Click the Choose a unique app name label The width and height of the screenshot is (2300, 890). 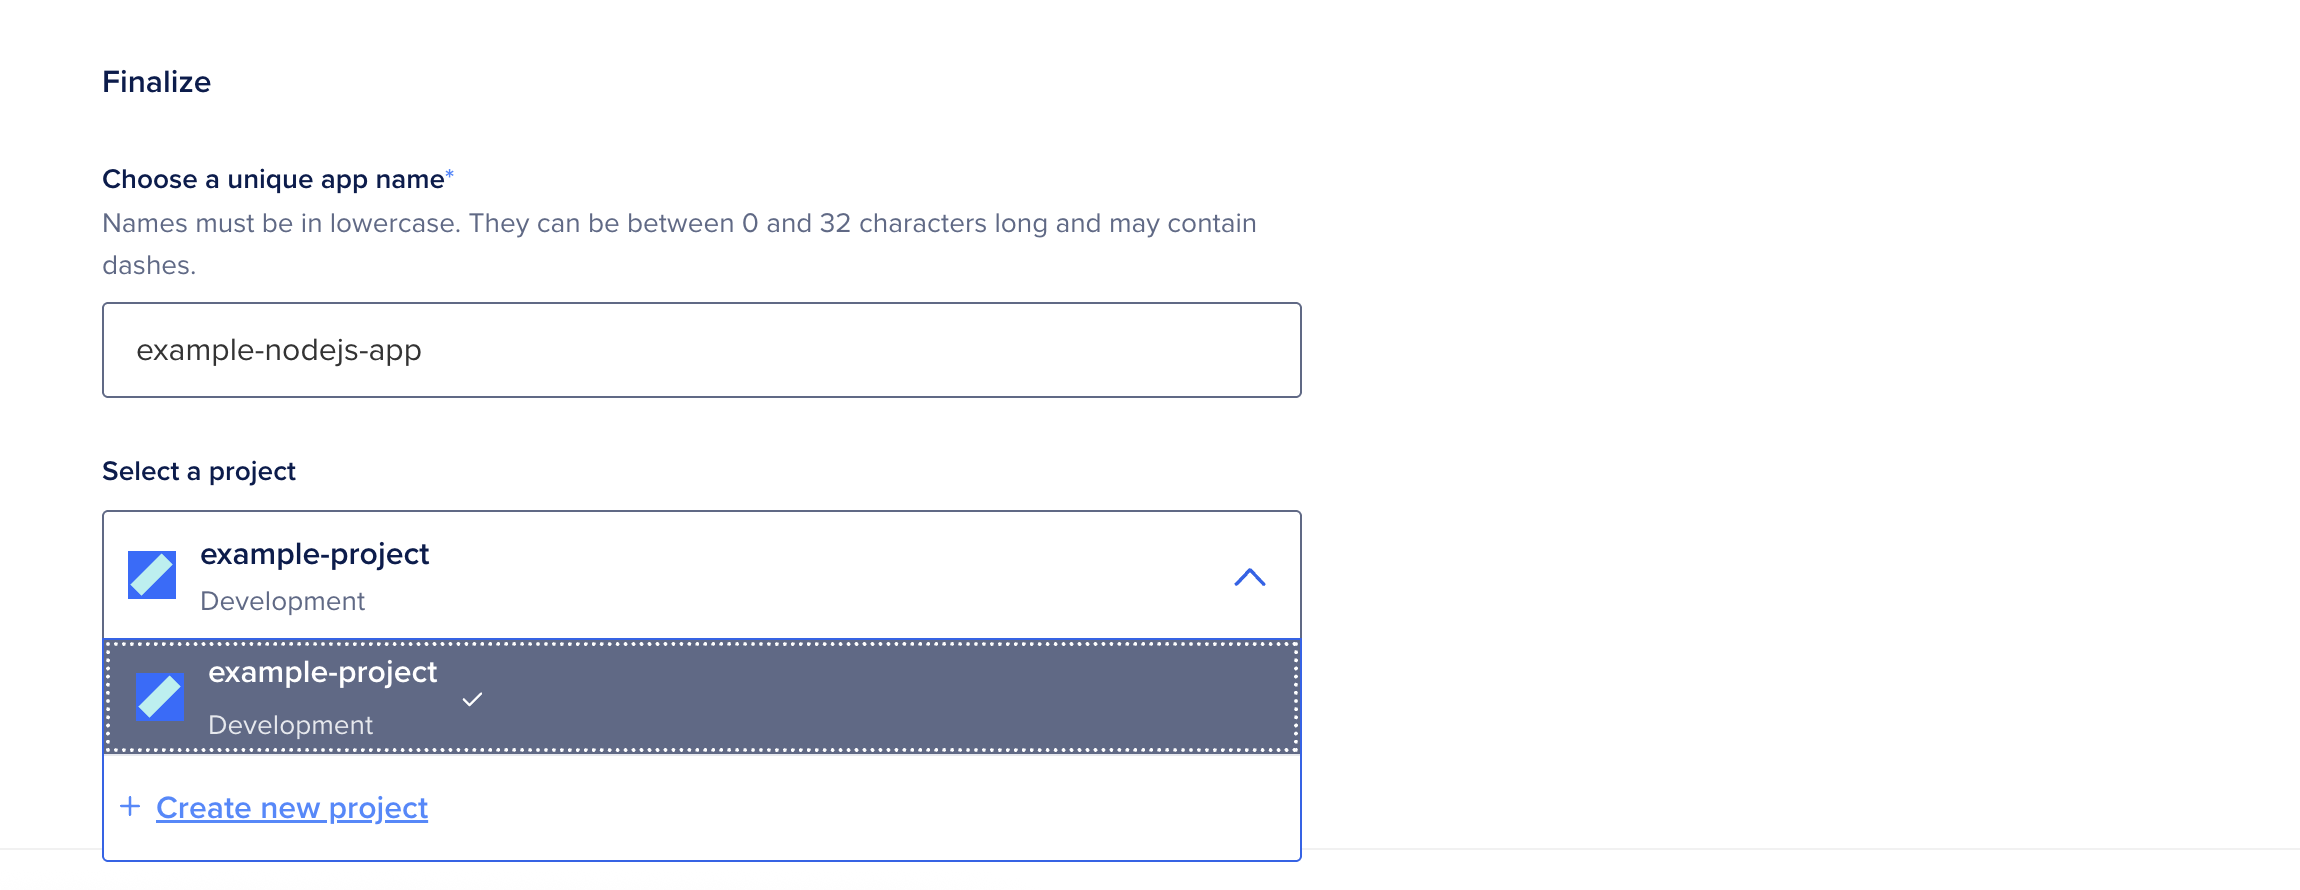click(x=273, y=178)
